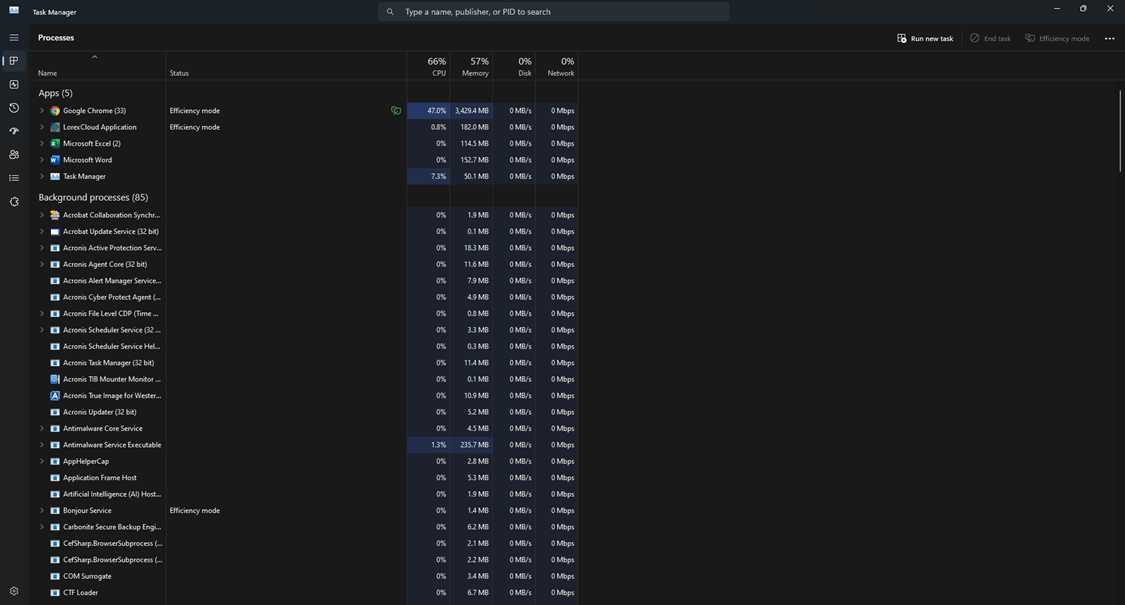Sort by the Network column header

557,66
